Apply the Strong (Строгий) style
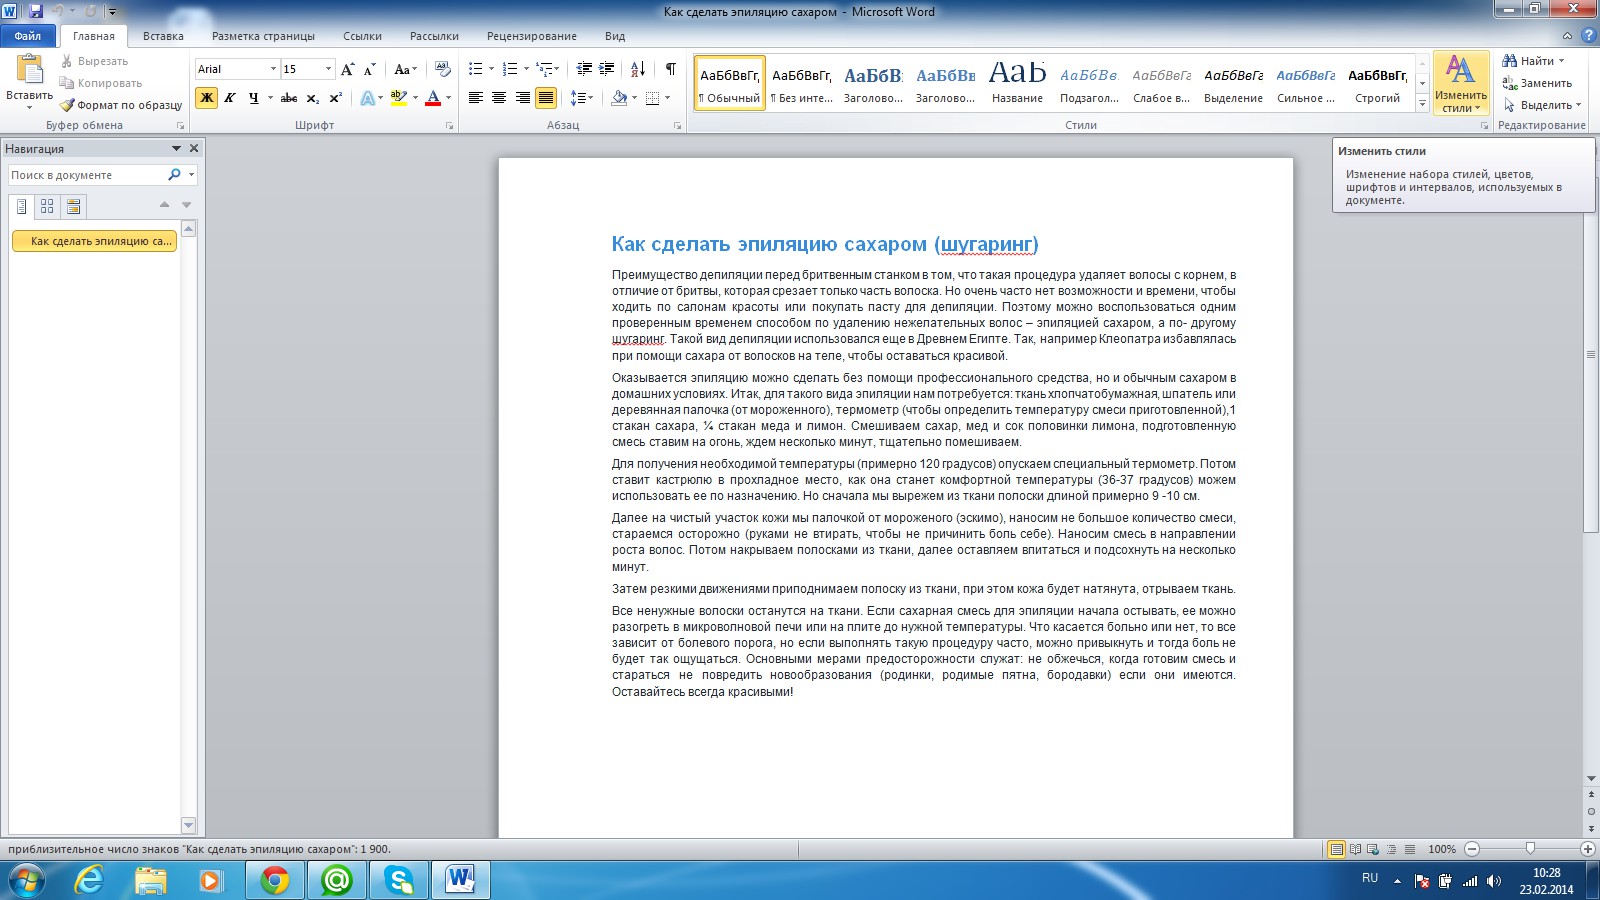 [x=1377, y=83]
